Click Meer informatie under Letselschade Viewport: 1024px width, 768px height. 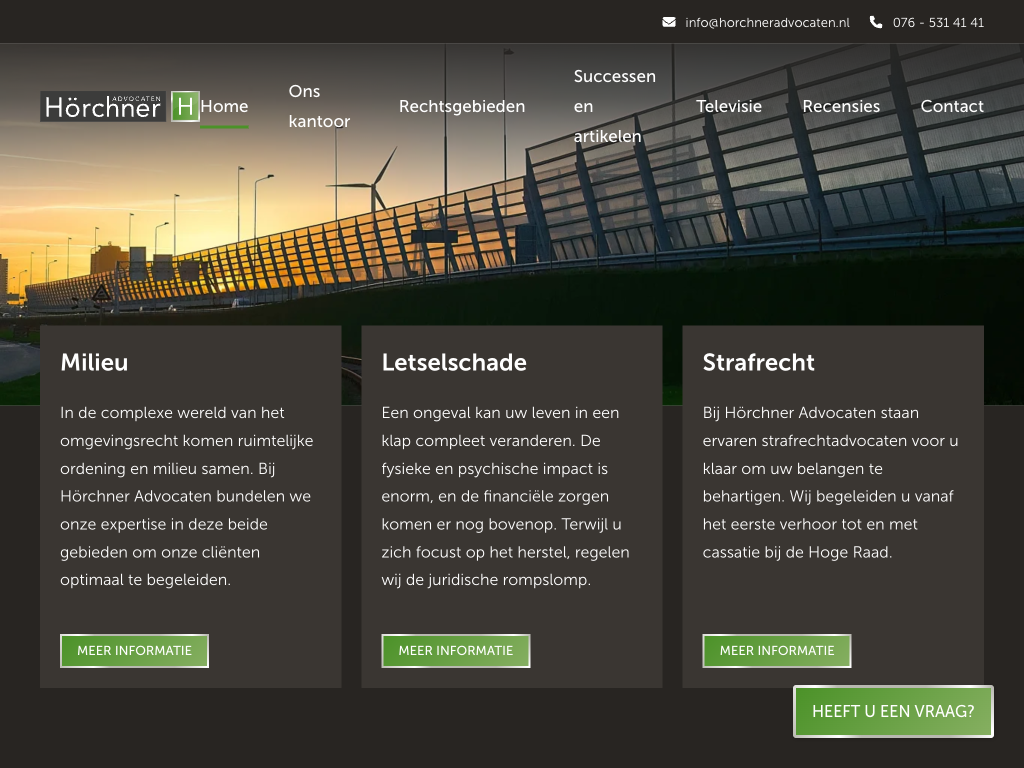455,651
